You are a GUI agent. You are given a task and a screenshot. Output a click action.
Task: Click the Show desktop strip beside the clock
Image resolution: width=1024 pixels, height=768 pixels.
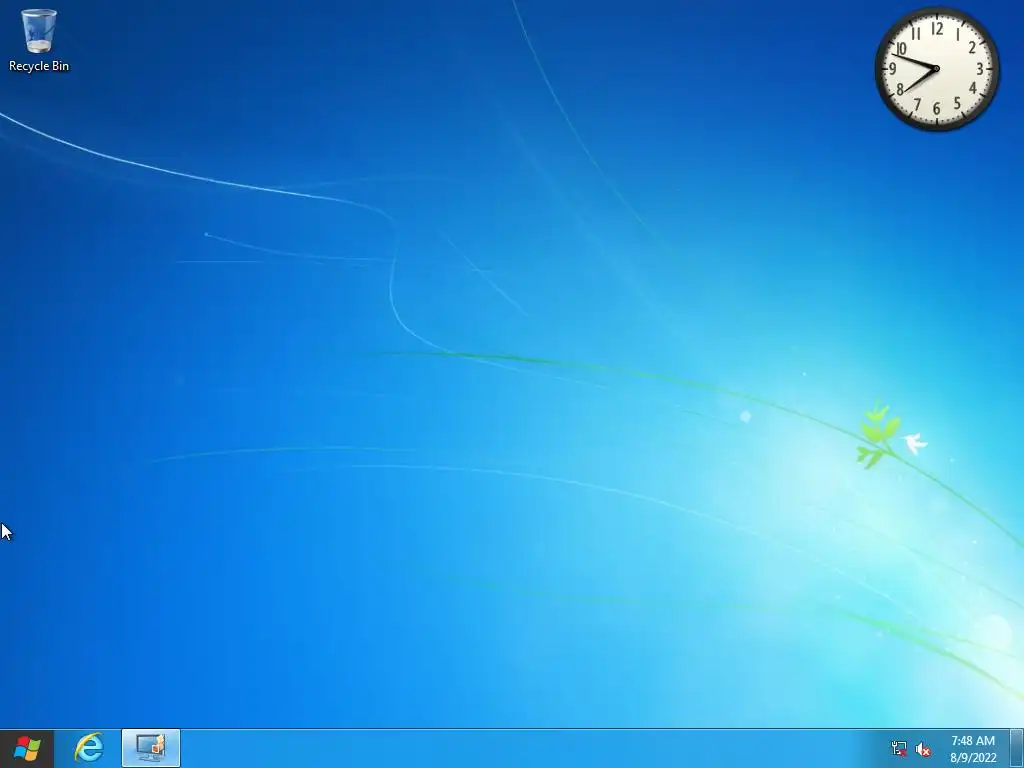tap(1016, 748)
